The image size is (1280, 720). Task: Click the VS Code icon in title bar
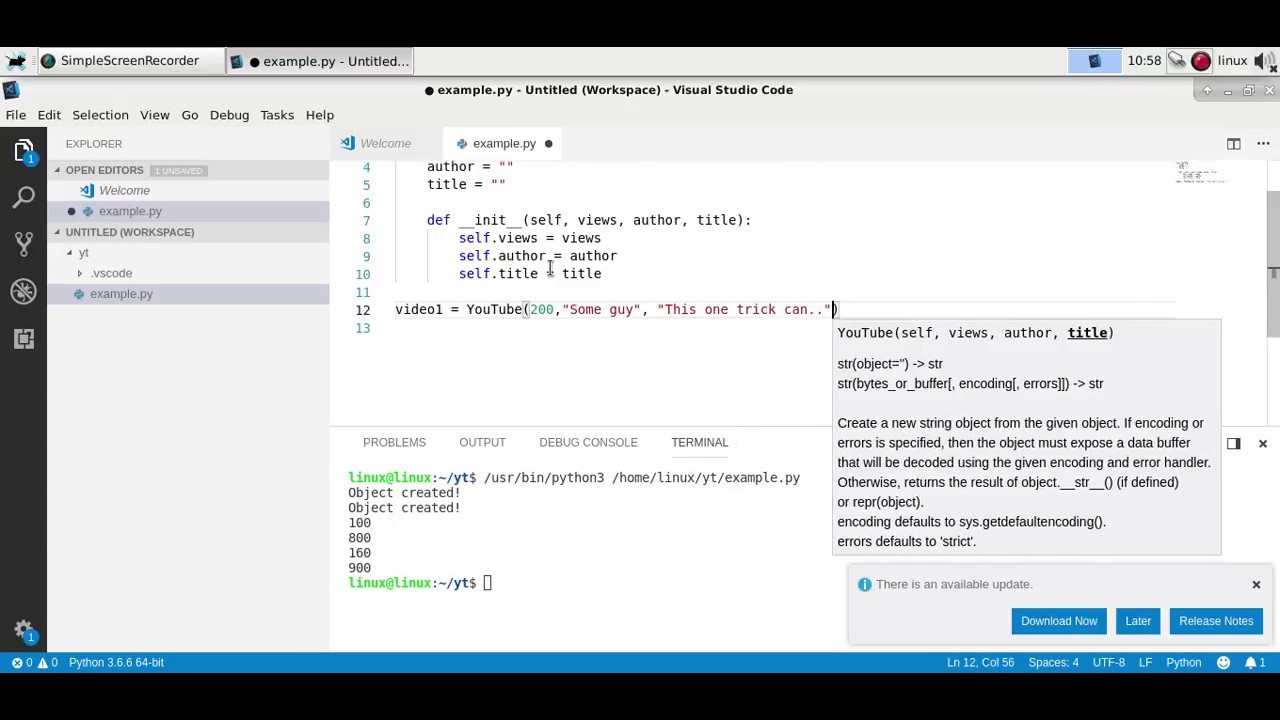(10, 90)
